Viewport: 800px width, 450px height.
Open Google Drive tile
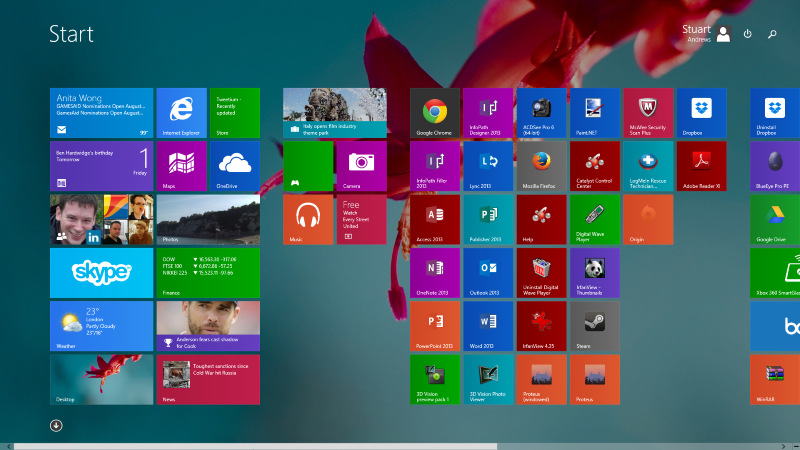click(775, 219)
